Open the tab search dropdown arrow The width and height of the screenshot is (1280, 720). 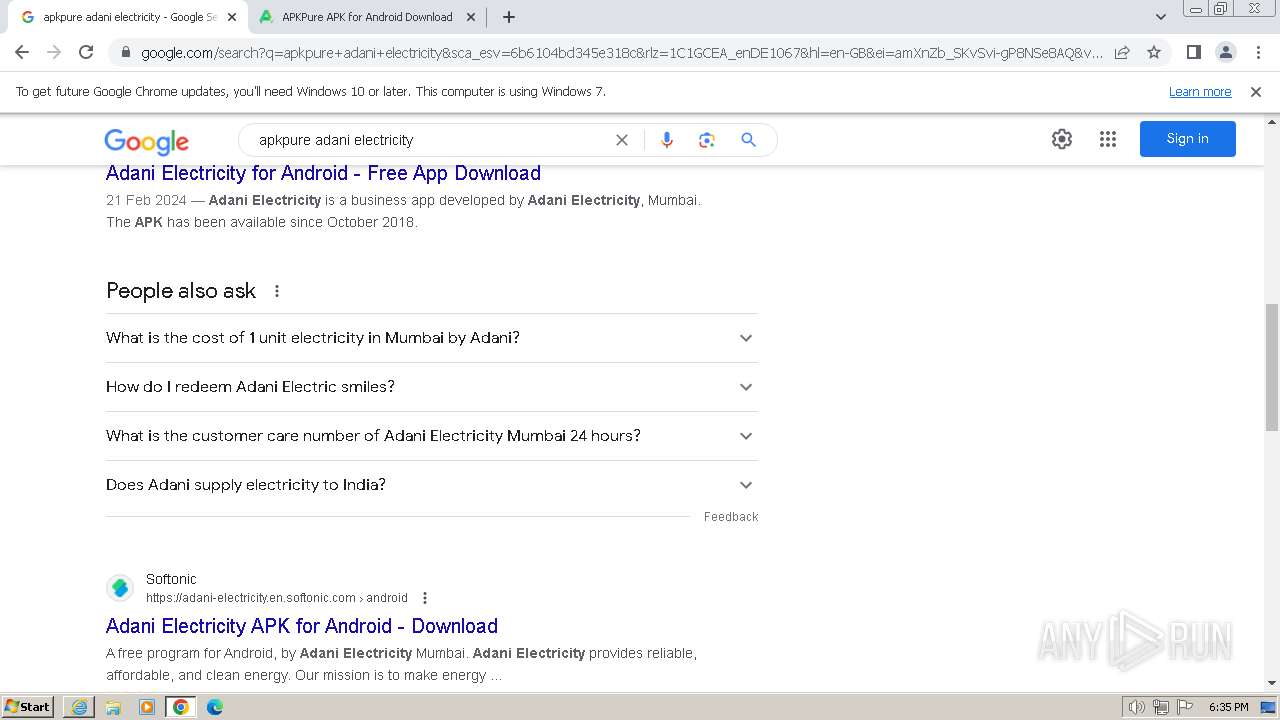(x=1161, y=17)
